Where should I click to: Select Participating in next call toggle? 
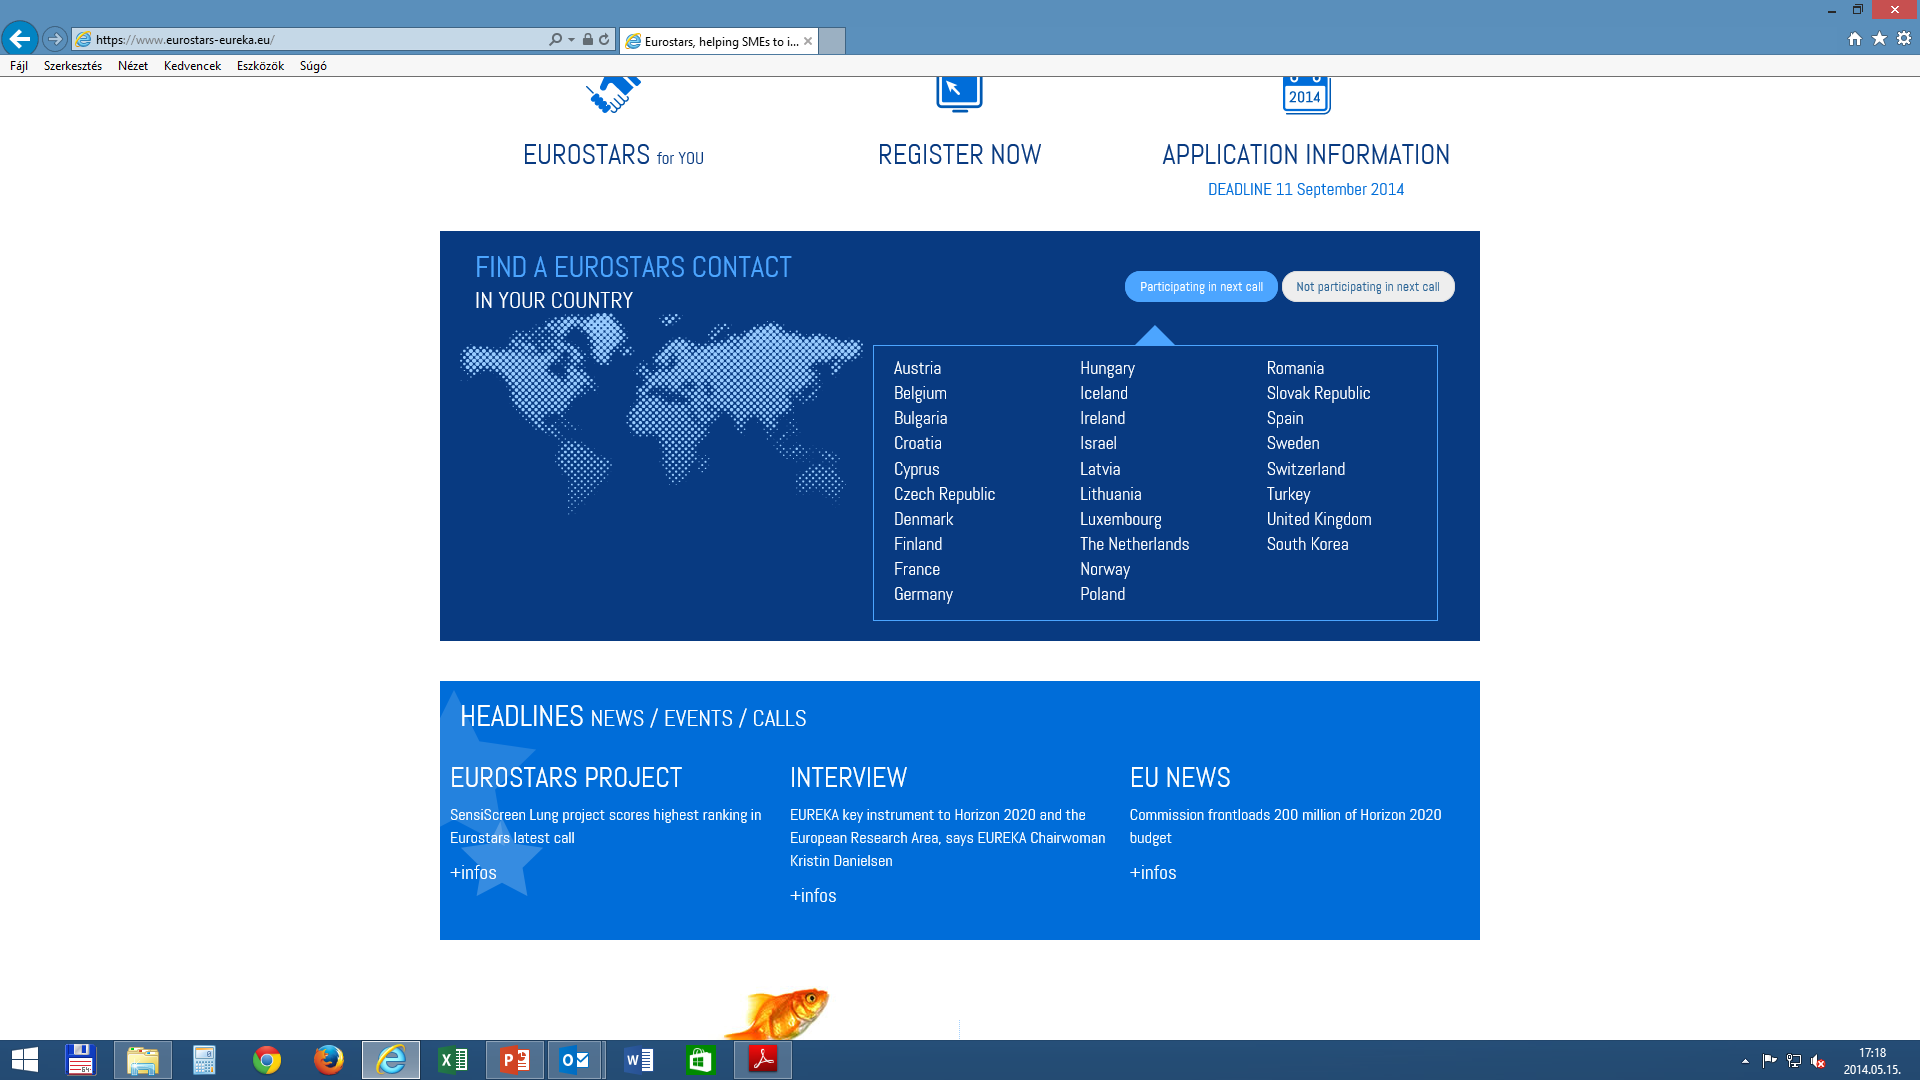(x=1201, y=287)
